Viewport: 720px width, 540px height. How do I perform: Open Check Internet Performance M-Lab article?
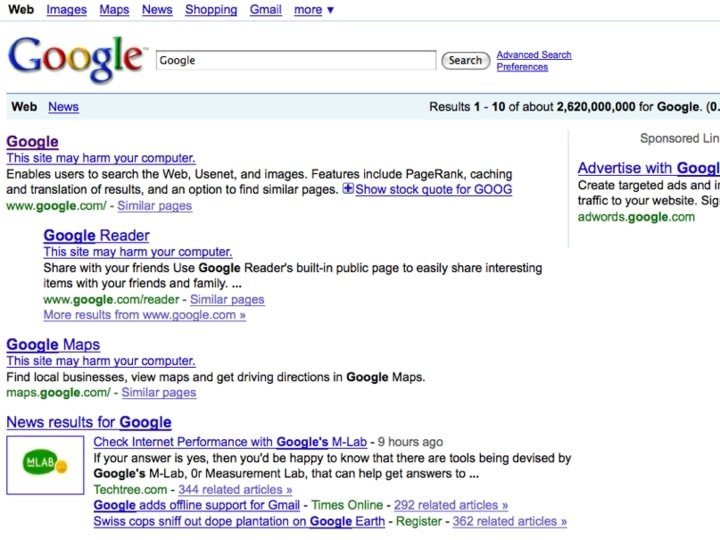[230, 442]
